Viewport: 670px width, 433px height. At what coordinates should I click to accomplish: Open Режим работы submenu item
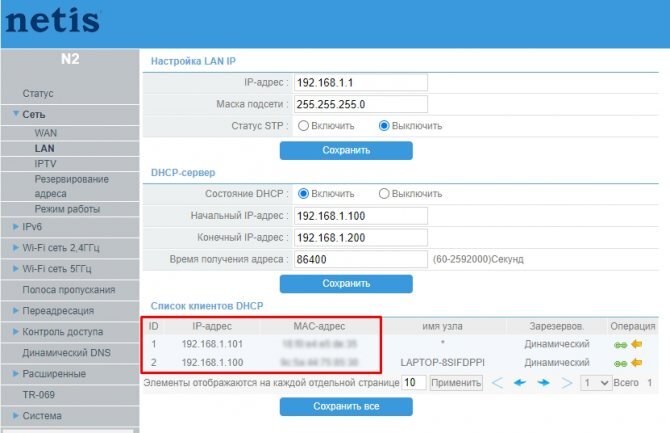point(67,209)
